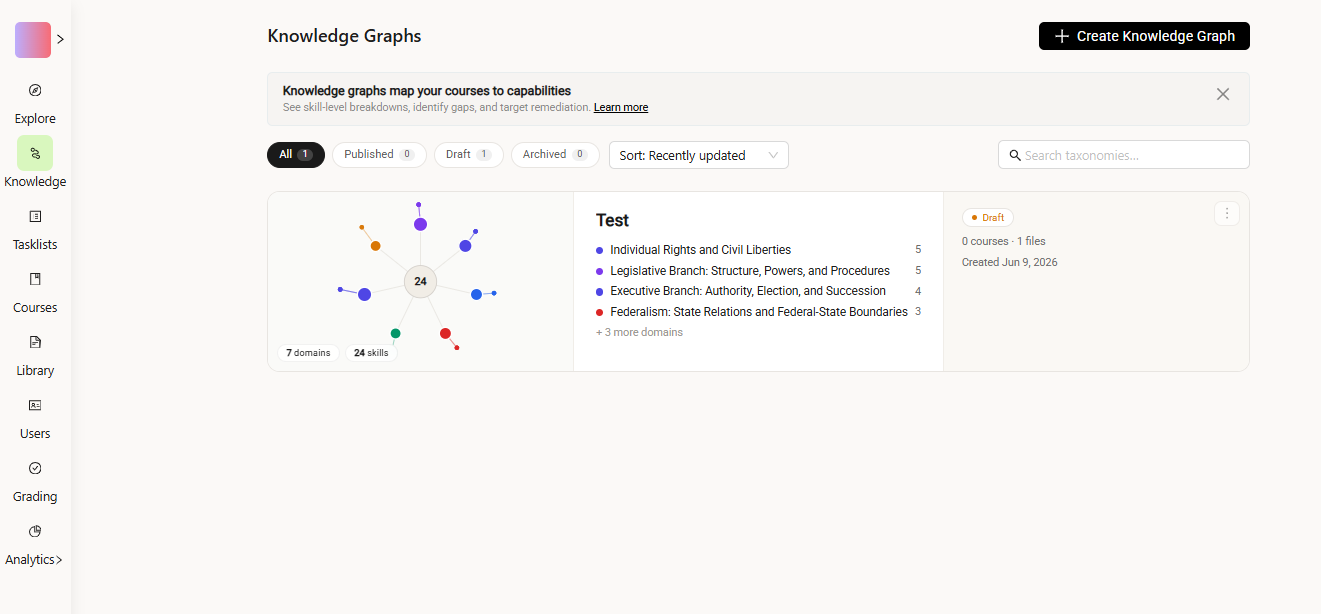Open the Courses book icon
This screenshot has height=614, width=1321.
[x=35, y=279]
